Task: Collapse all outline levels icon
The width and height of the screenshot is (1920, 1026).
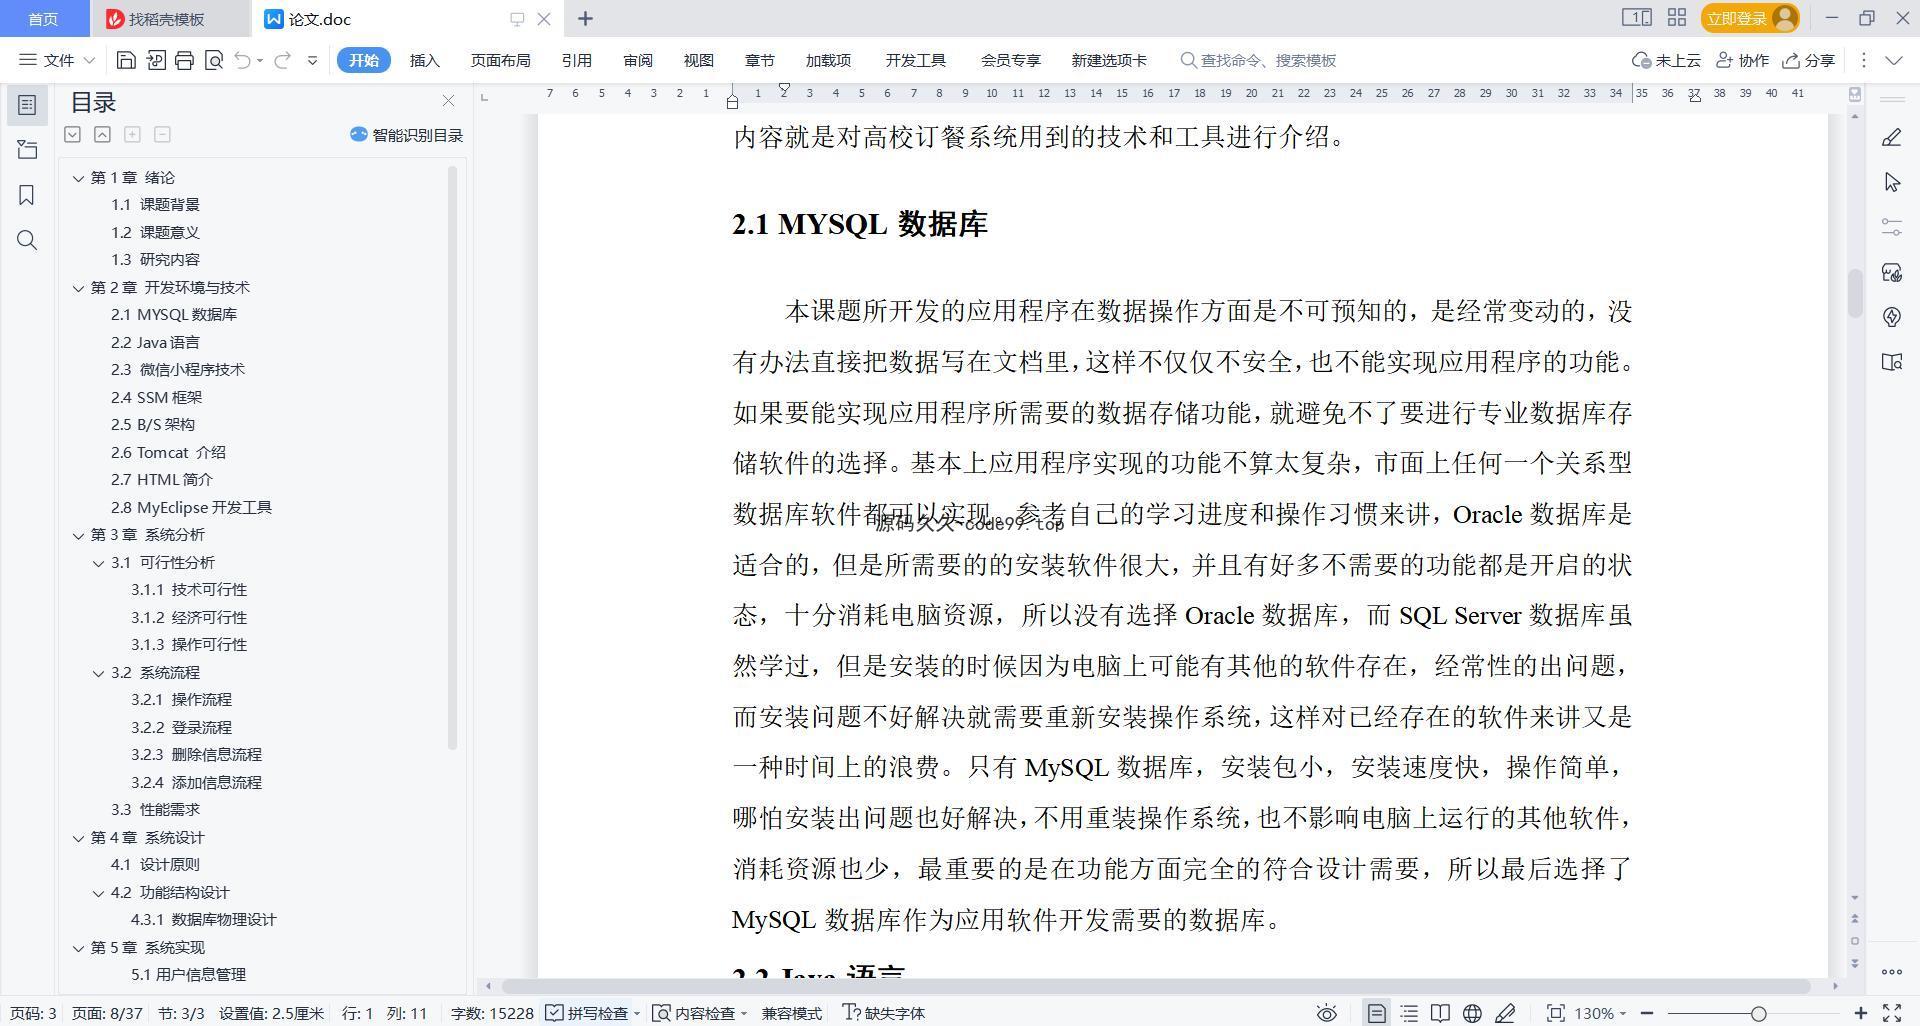Action: (102, 134)
